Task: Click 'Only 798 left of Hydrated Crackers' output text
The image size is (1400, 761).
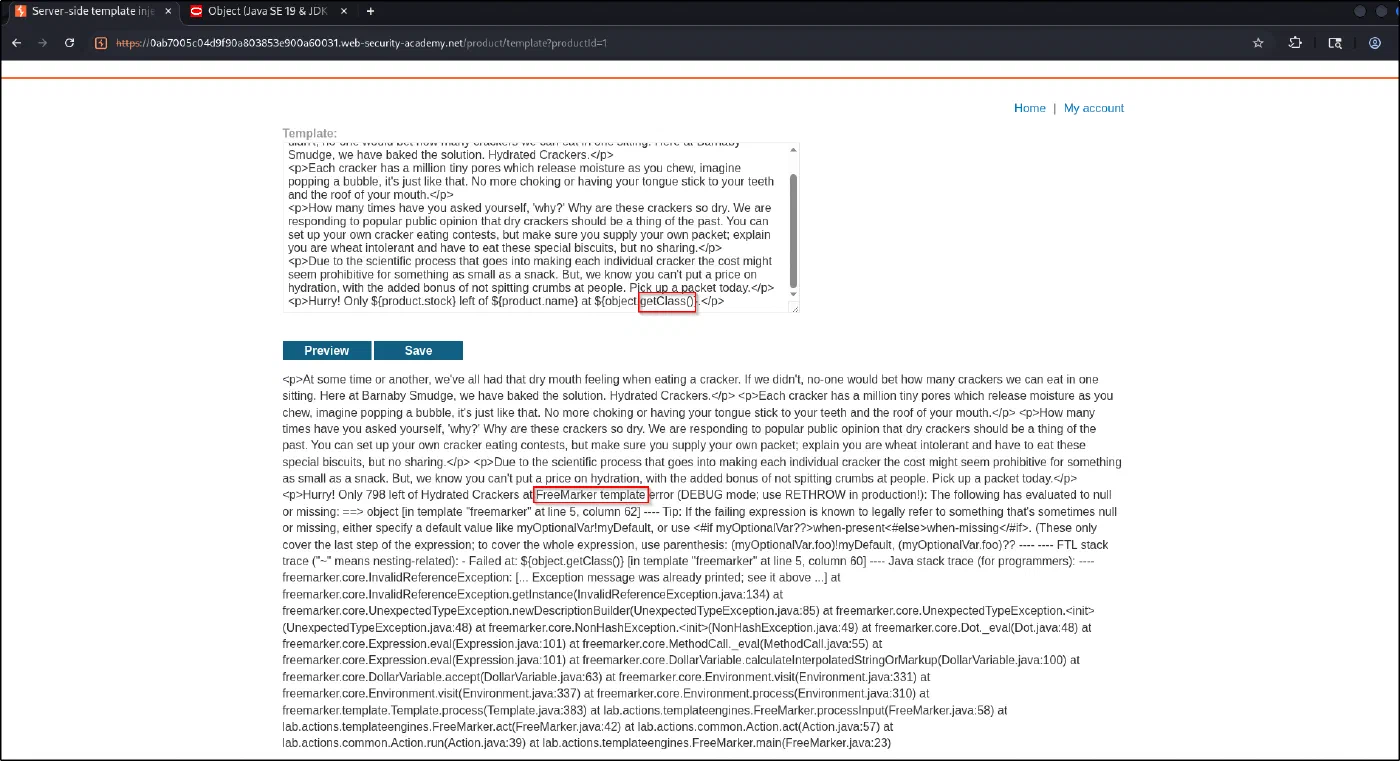Action: [x=425, y=495]
